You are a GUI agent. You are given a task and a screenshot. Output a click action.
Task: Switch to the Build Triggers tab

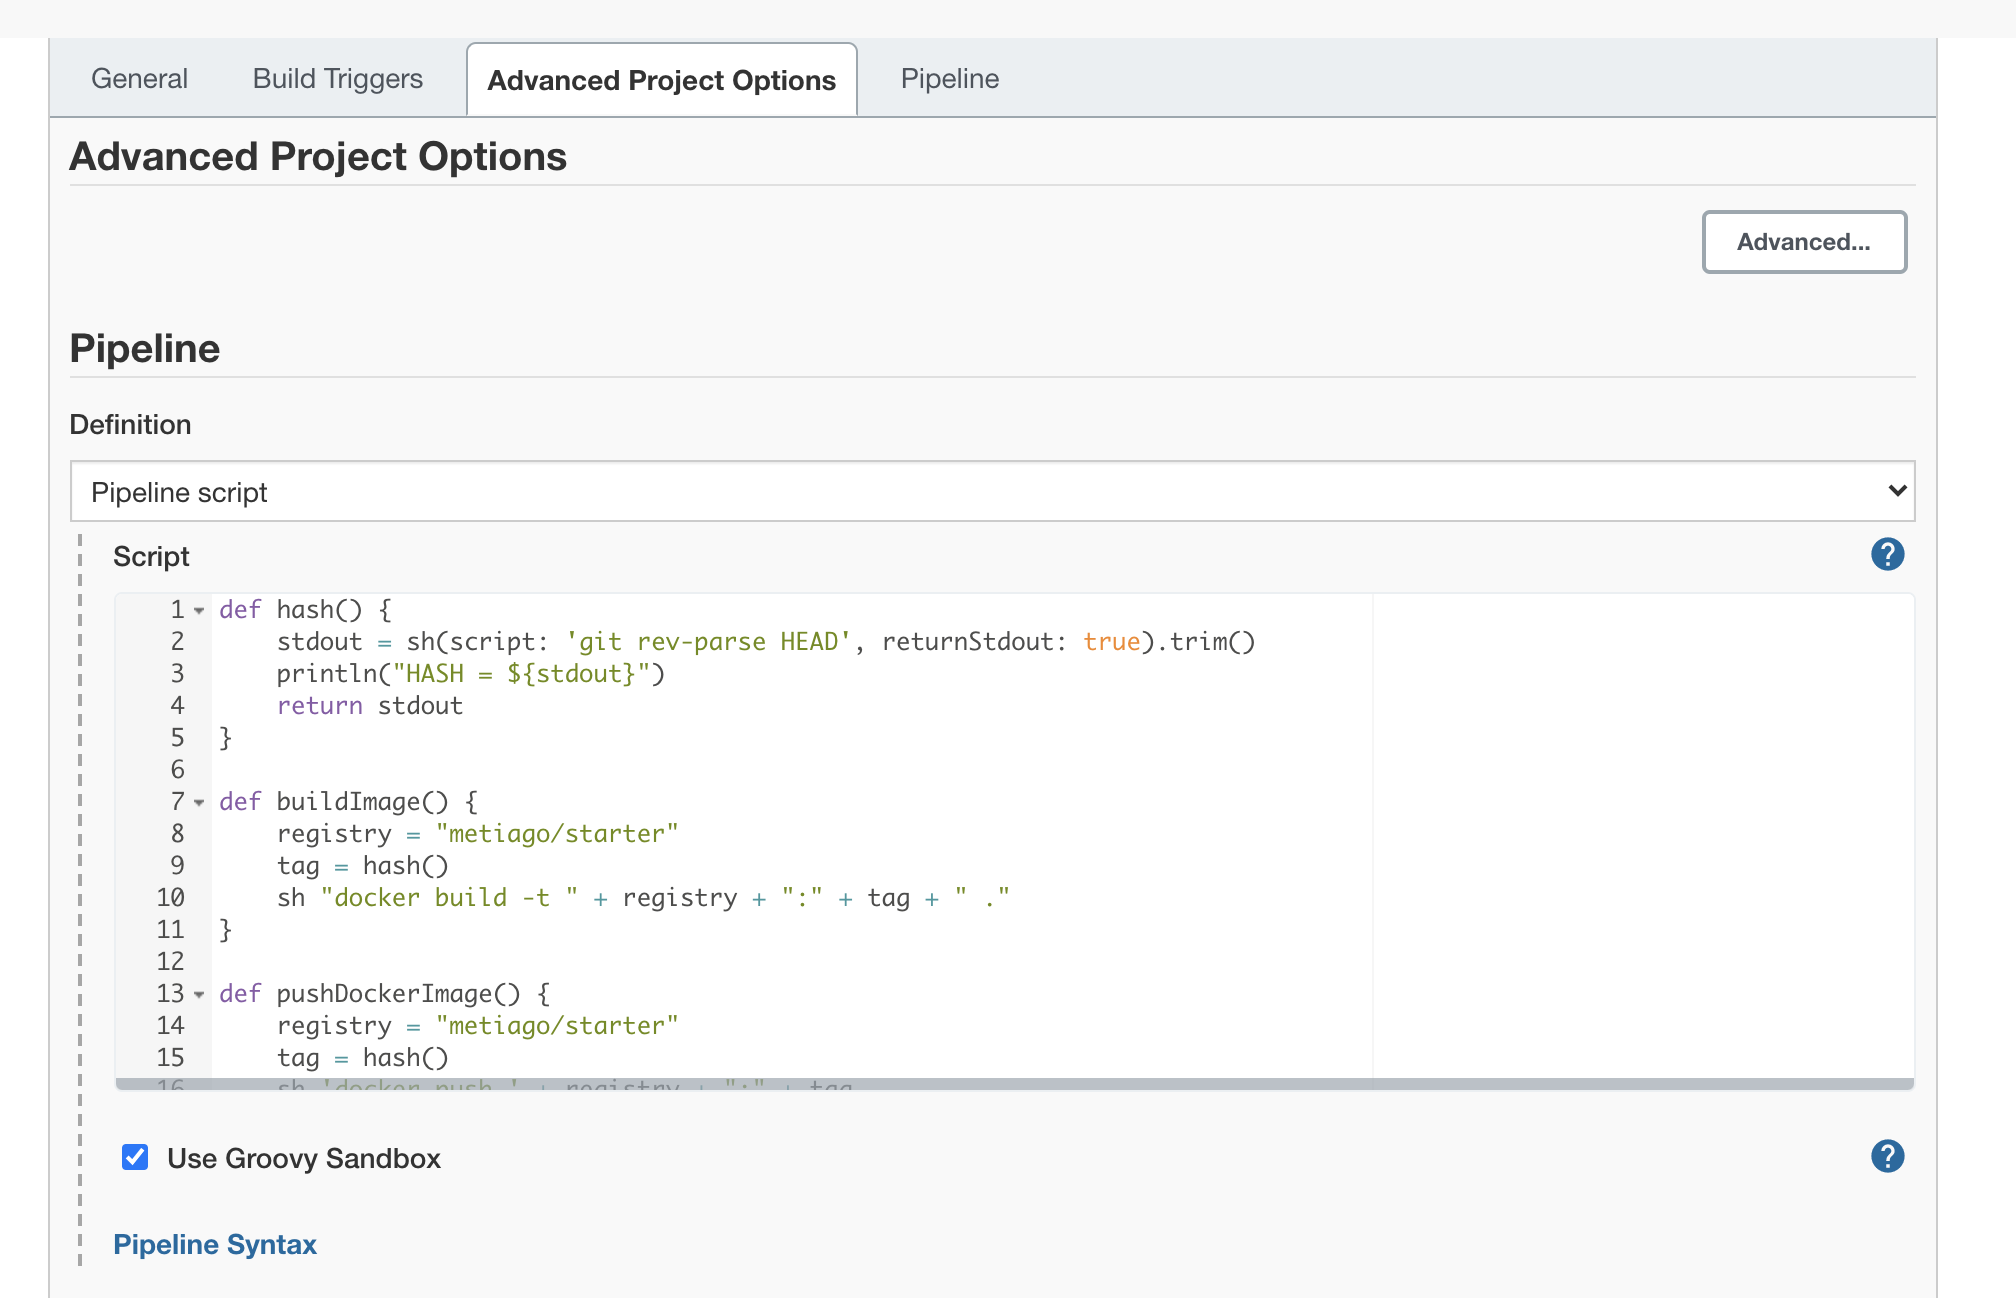(x=338, y=79)
